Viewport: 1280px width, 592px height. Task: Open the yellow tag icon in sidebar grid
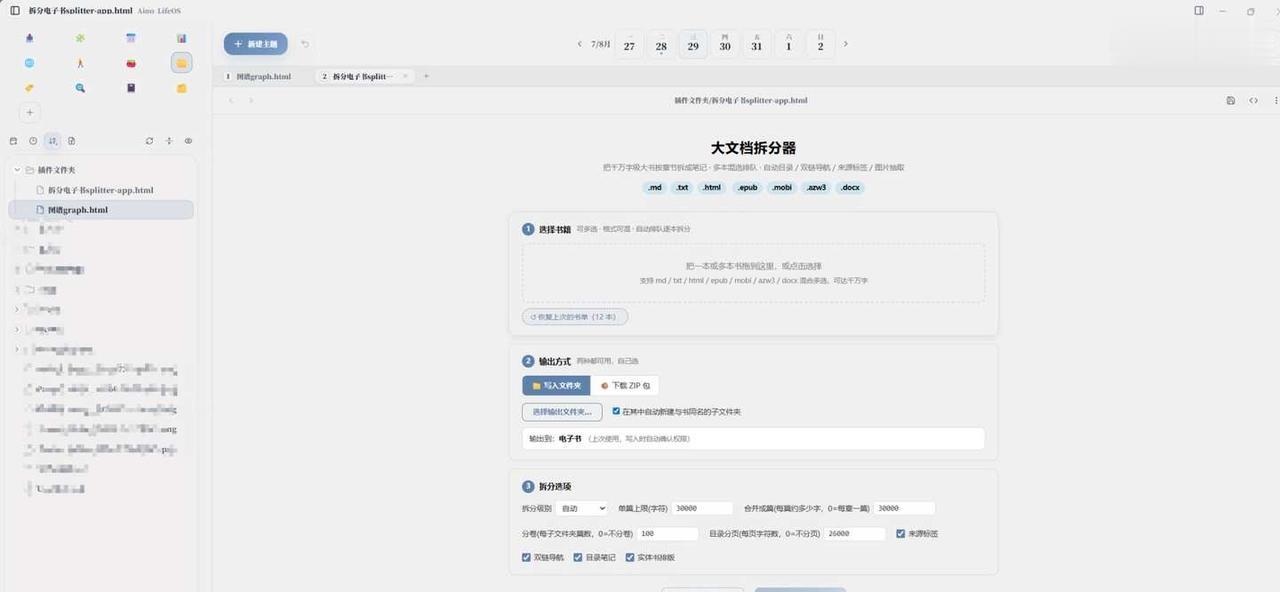pyautogui.click(x=29, y=88)
